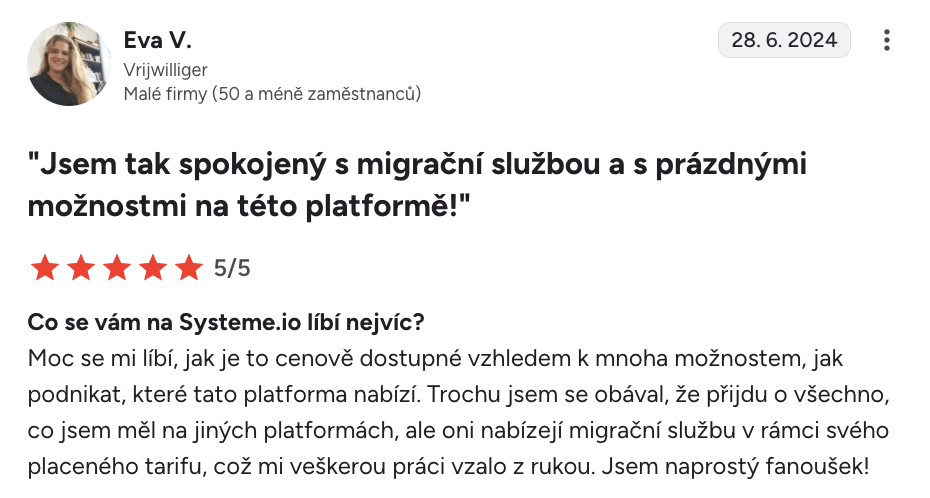
Task: Open the three-dot options menu
Action: pos(886,41)
